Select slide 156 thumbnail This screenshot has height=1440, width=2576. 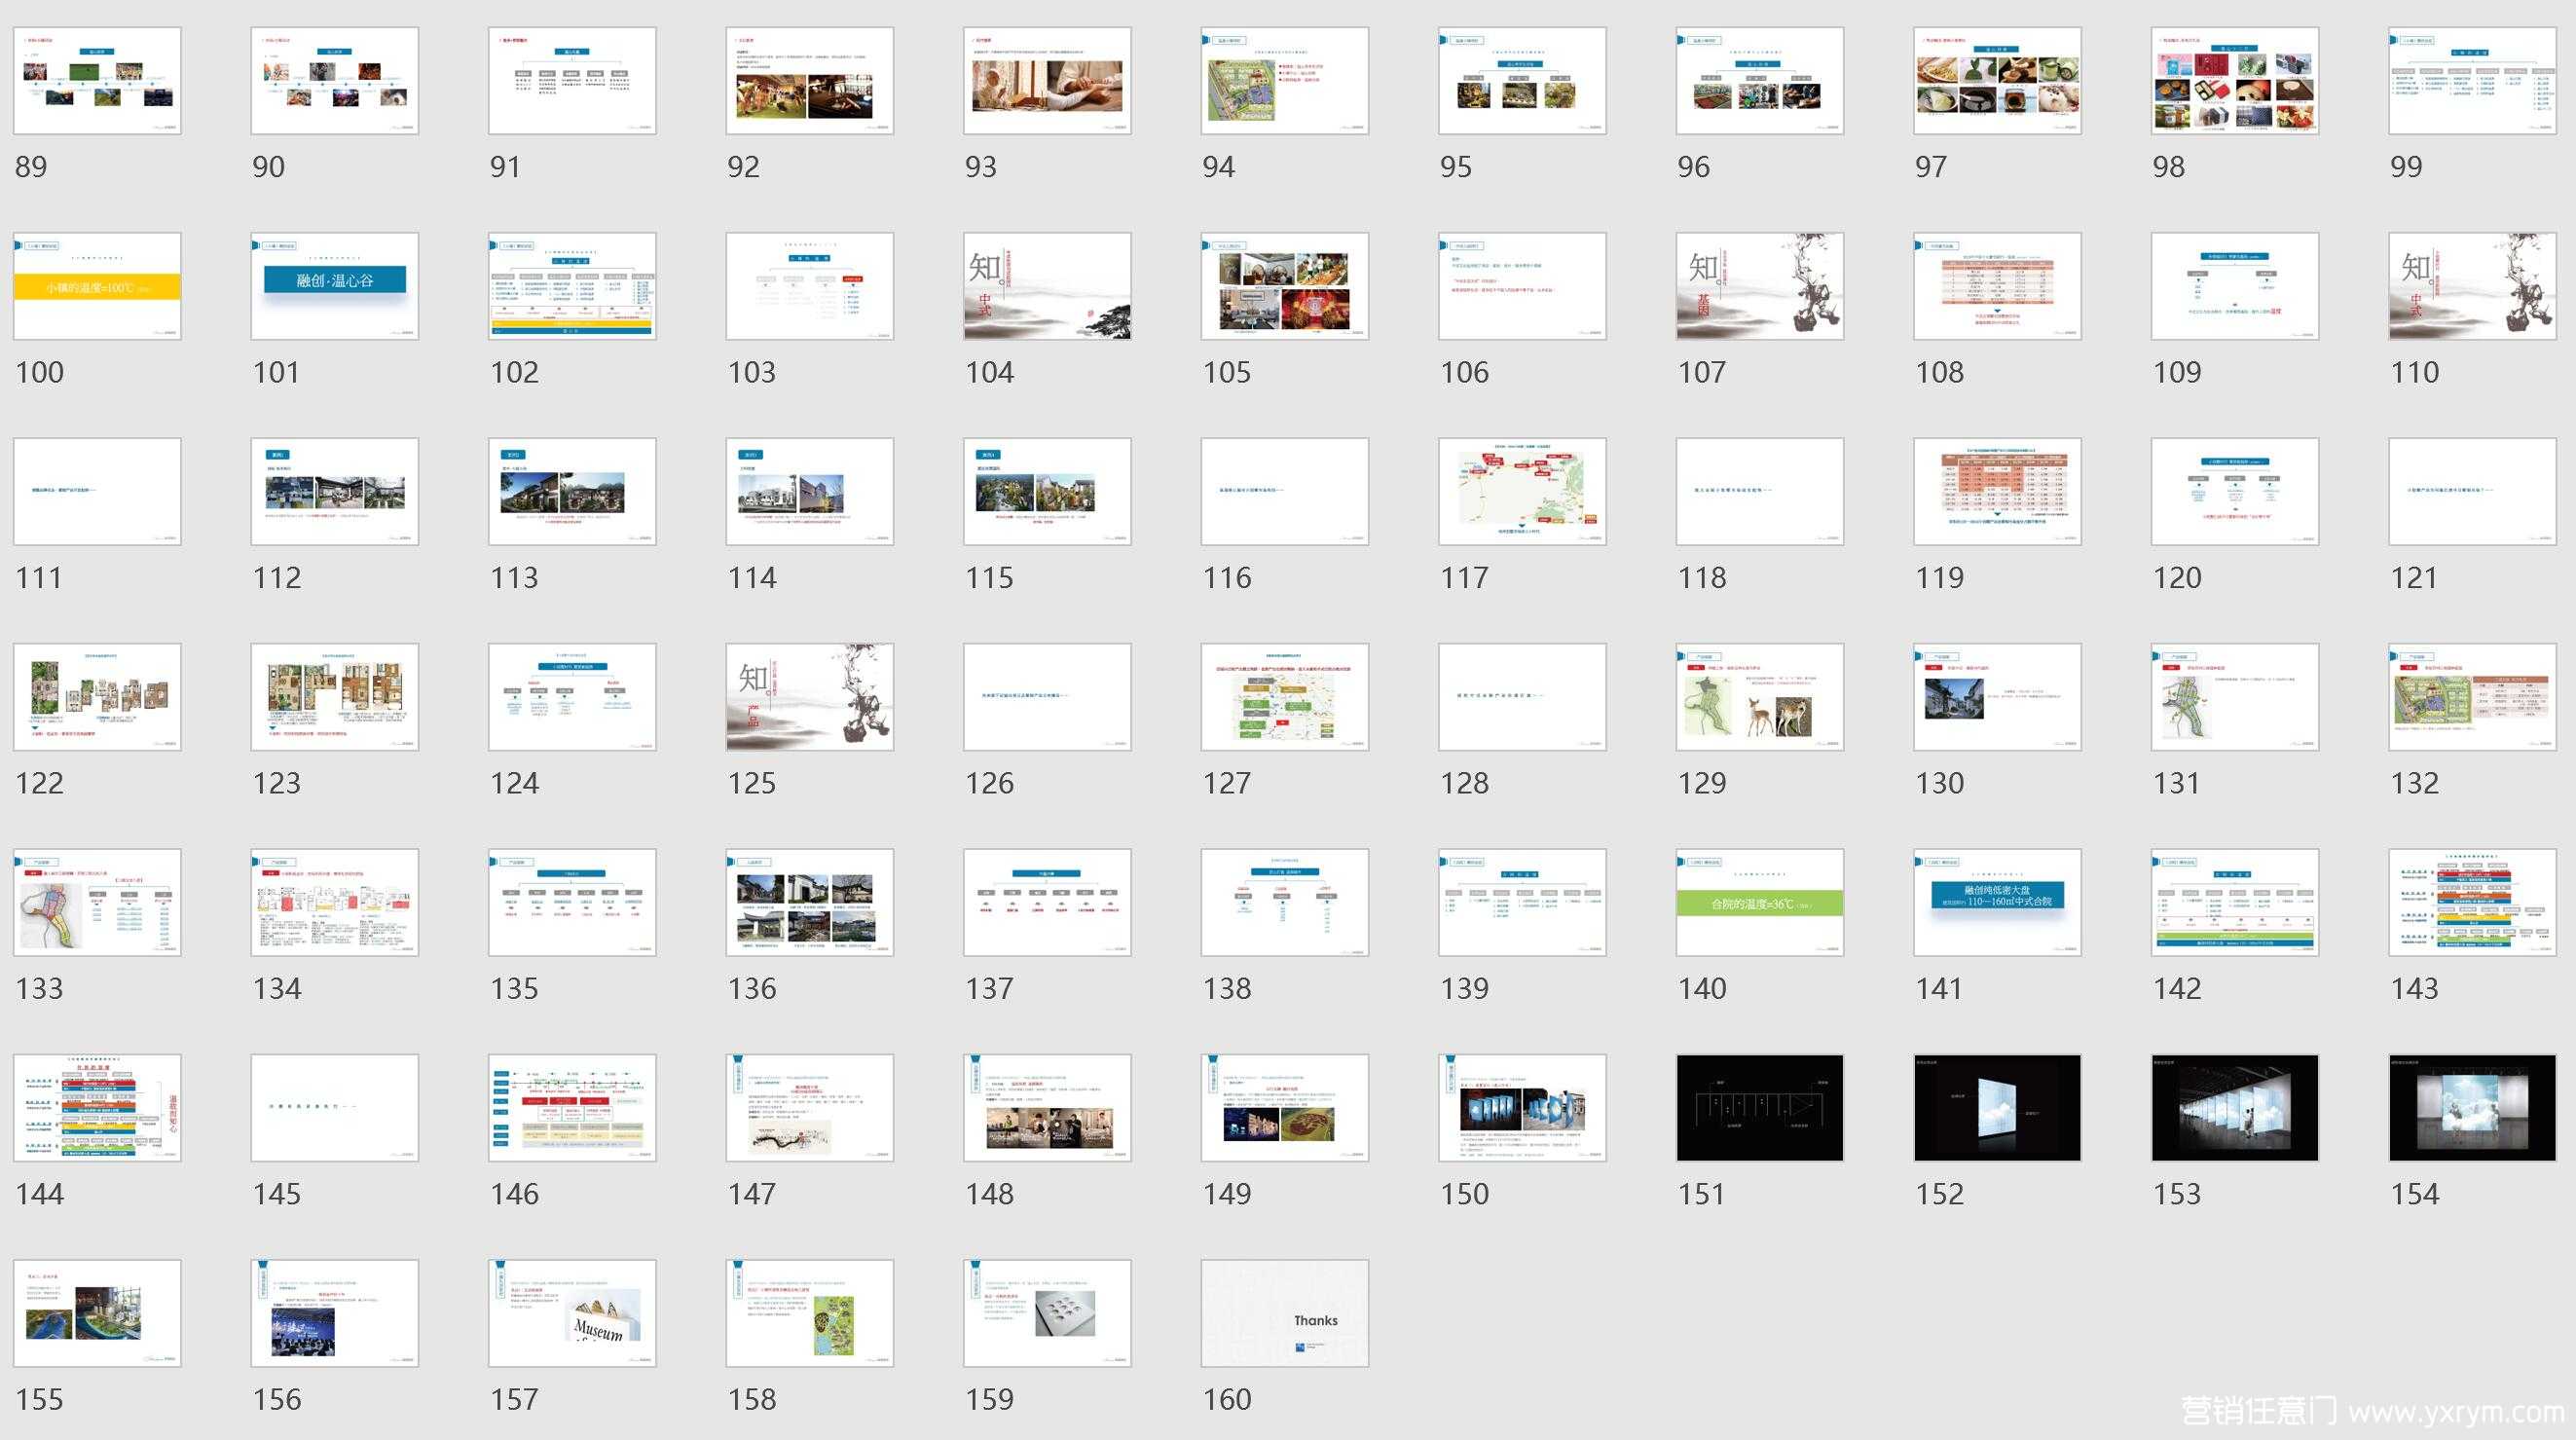click(x=335, y=1313)
